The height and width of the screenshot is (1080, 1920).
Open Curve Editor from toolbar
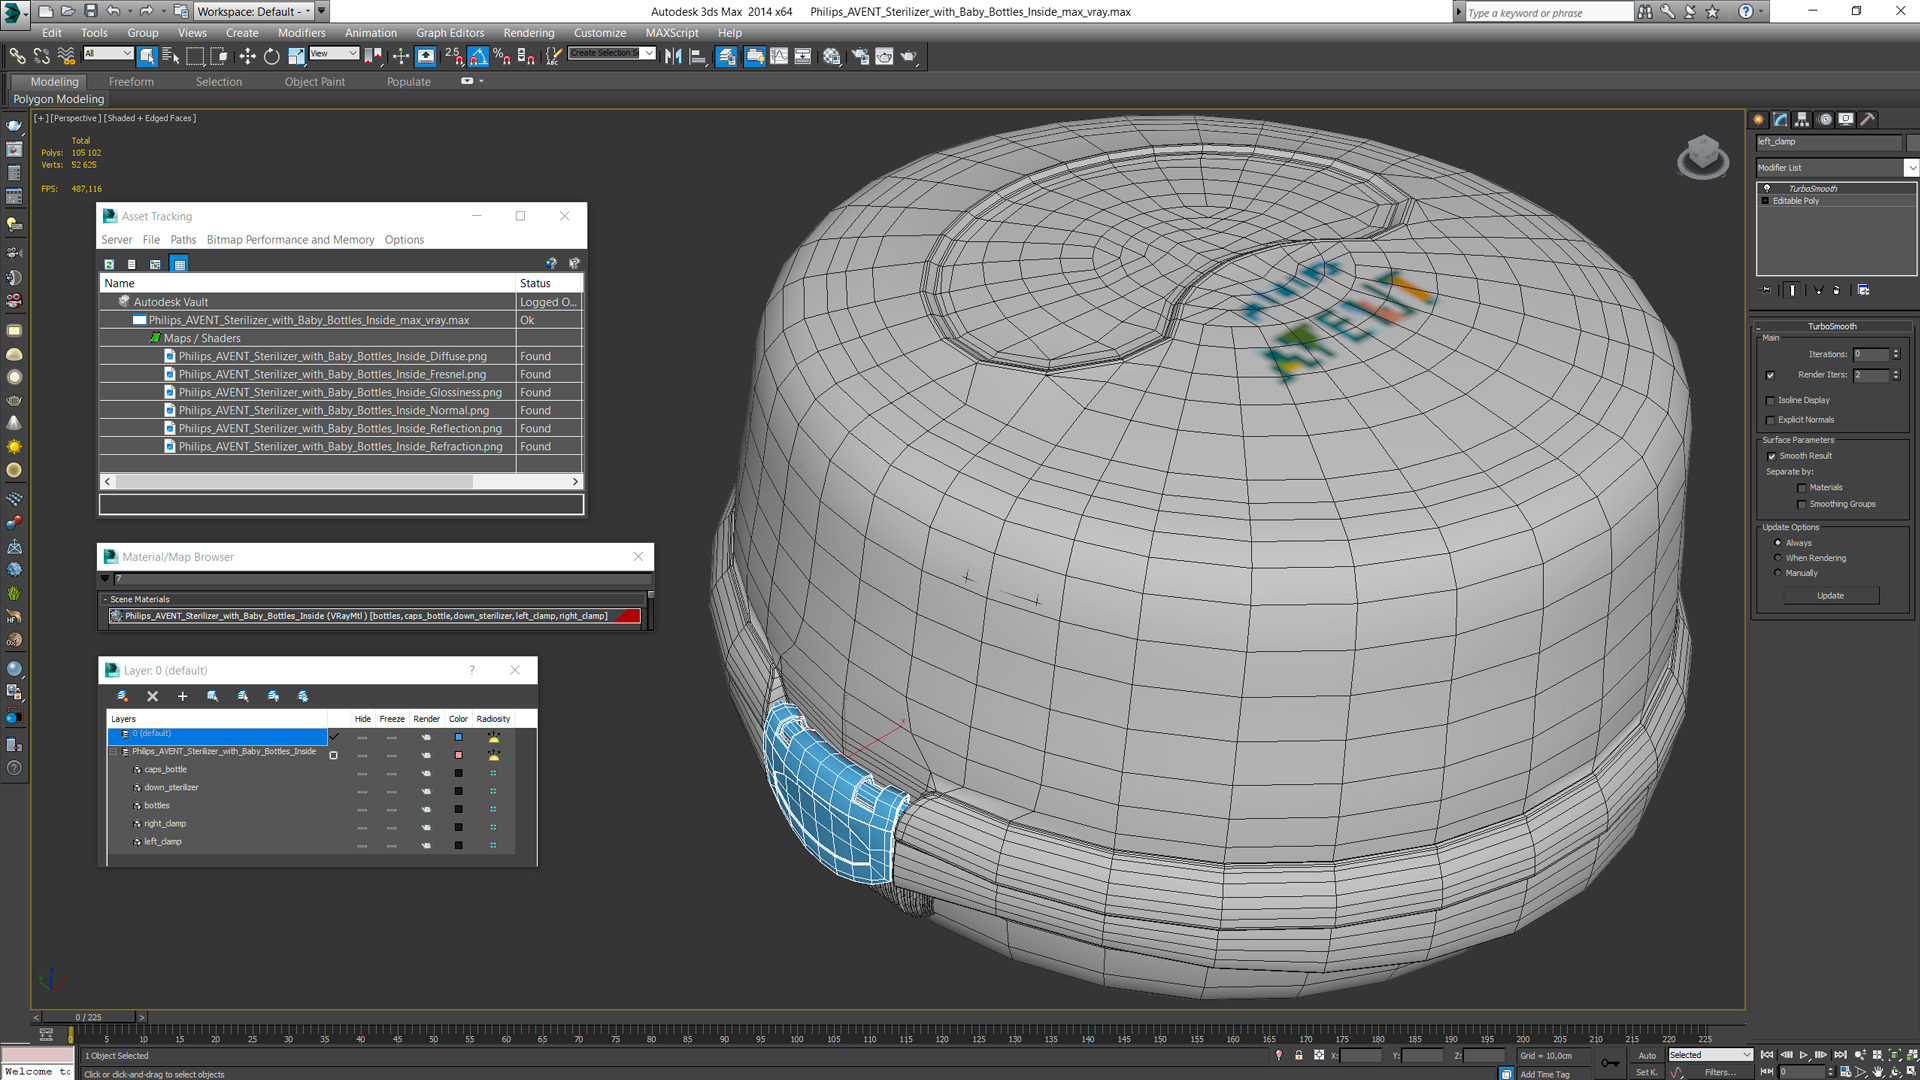coord(779,56)
